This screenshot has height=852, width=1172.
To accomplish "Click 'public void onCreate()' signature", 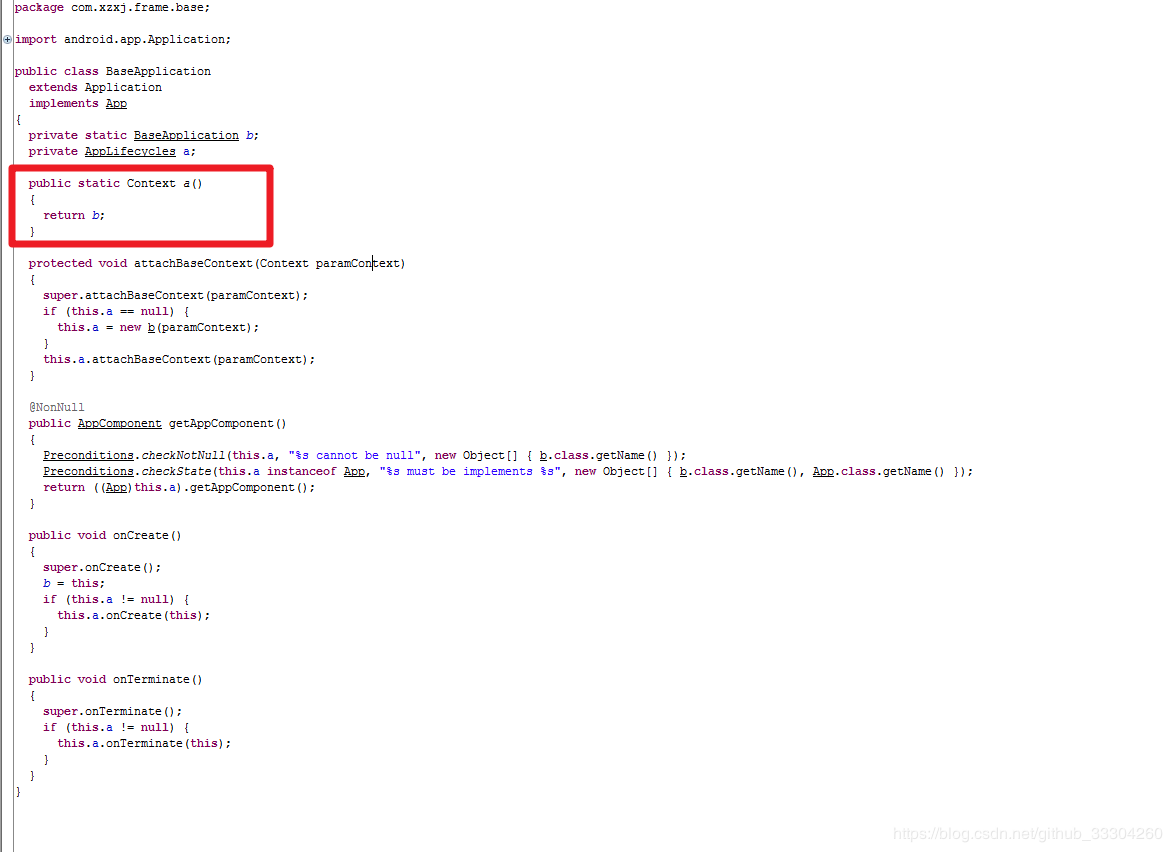I will tap(105, 535).
